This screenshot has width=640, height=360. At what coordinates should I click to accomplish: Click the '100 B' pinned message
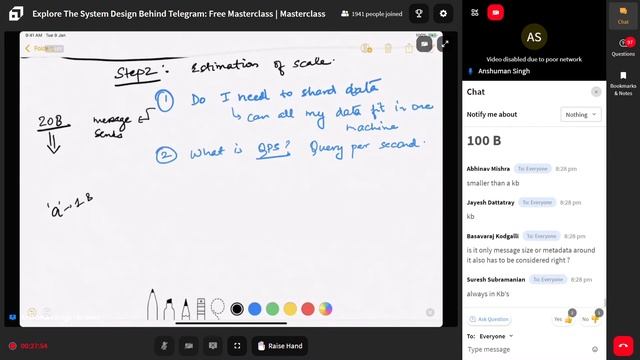(484, 141)
